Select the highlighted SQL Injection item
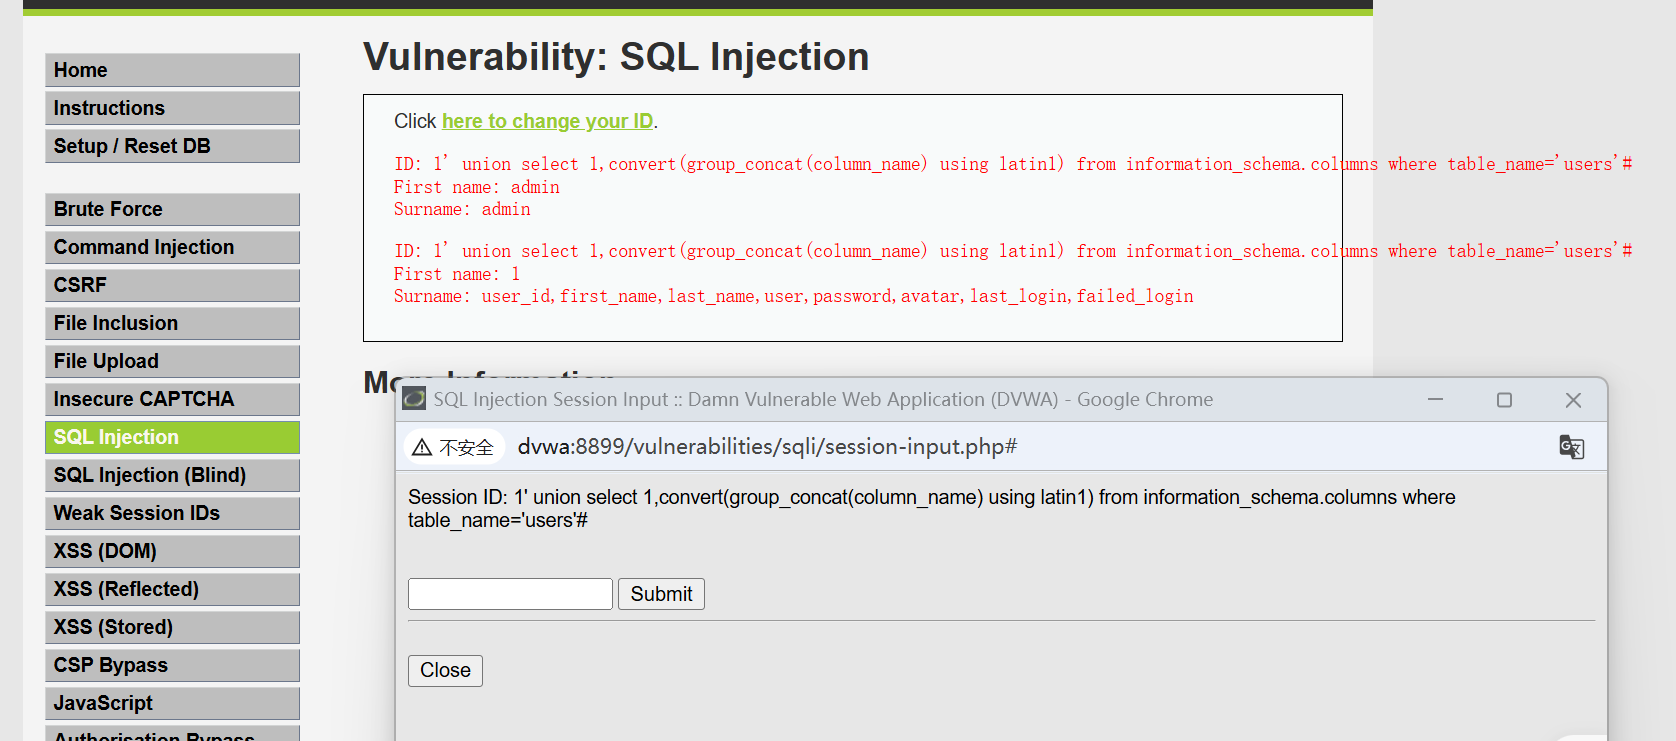Screen dimensions: 1676x741 point(172,437)
